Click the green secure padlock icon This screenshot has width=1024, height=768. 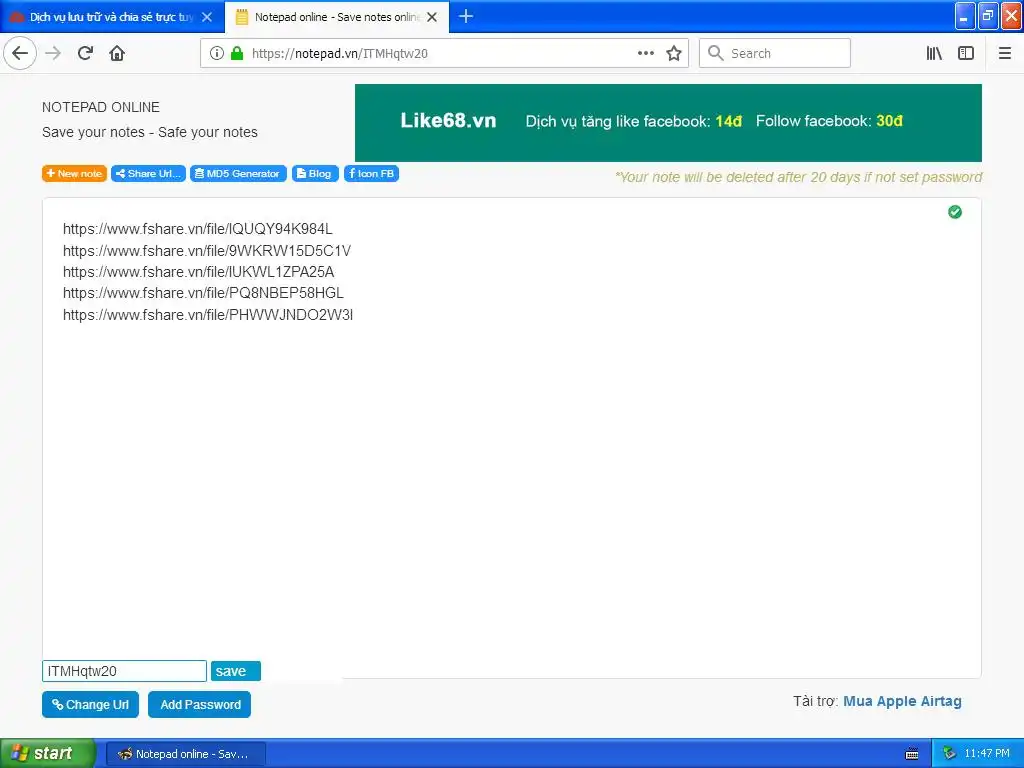point(237,54)
